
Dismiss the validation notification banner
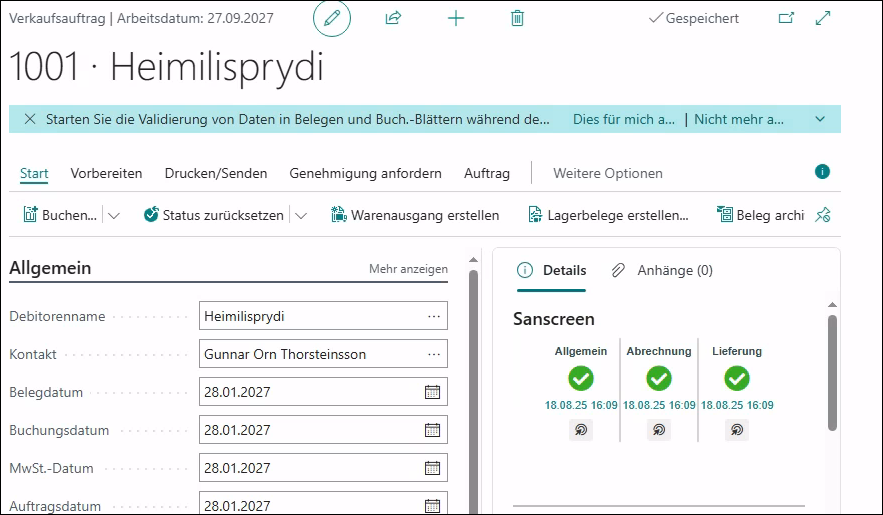coord(28,120)
